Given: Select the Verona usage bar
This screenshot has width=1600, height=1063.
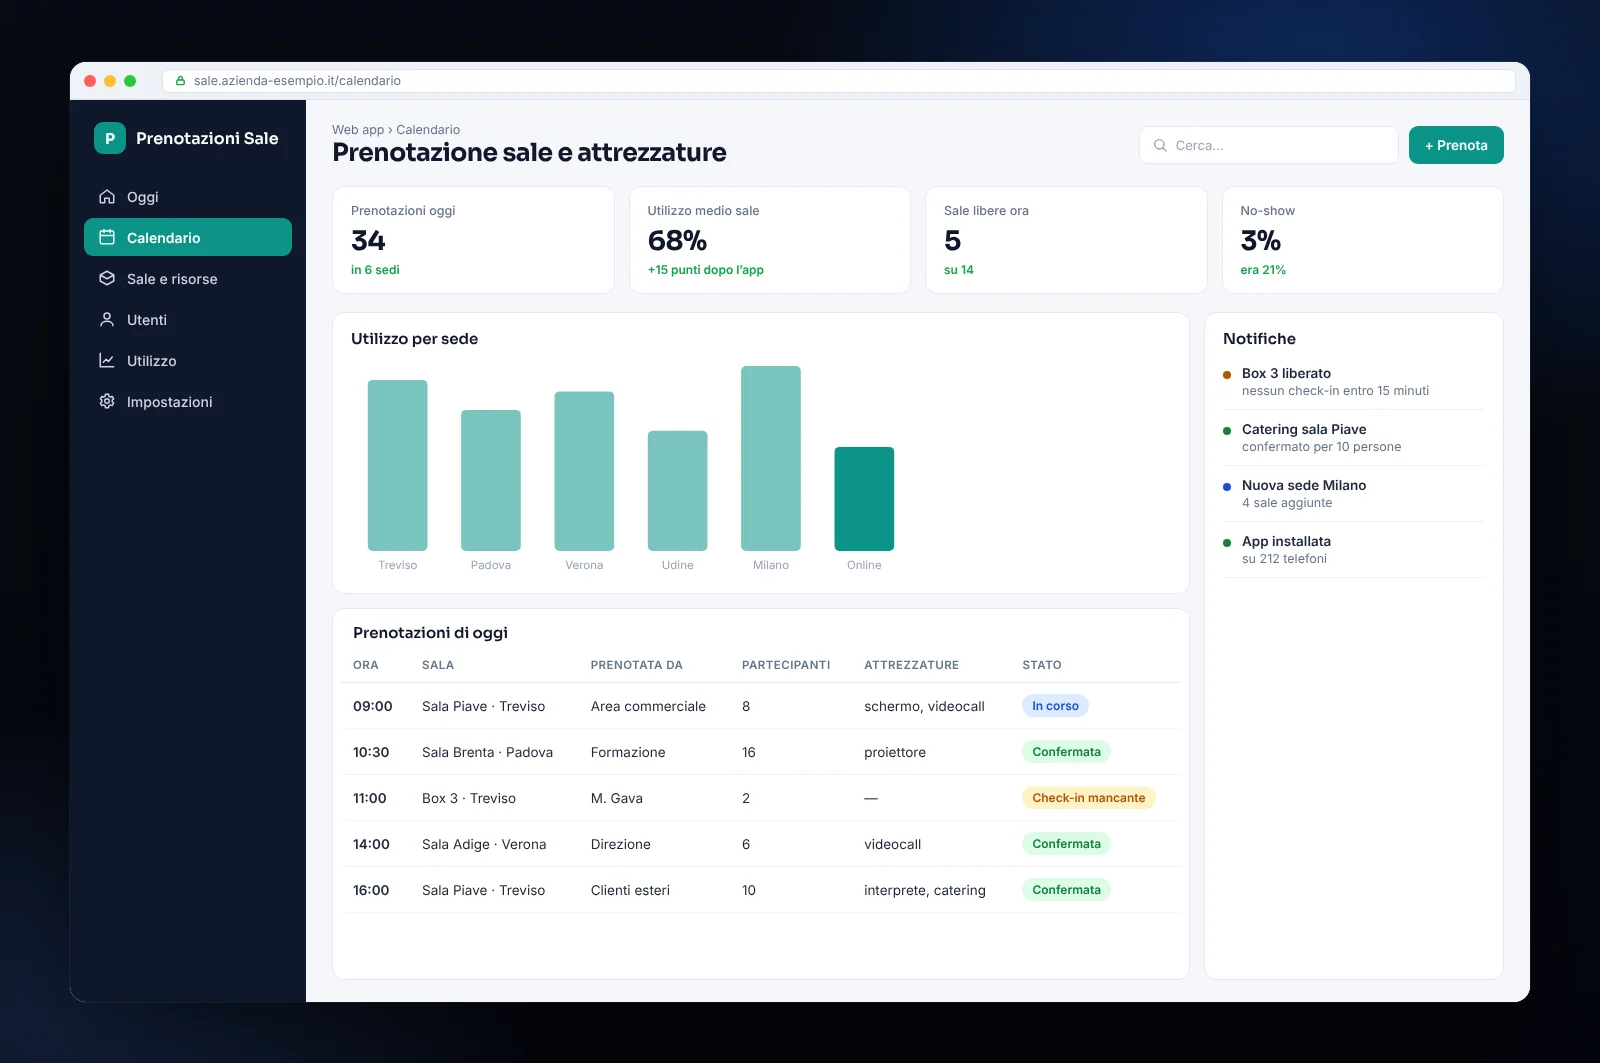Looking at the screenshot, I should coord(584,471).
